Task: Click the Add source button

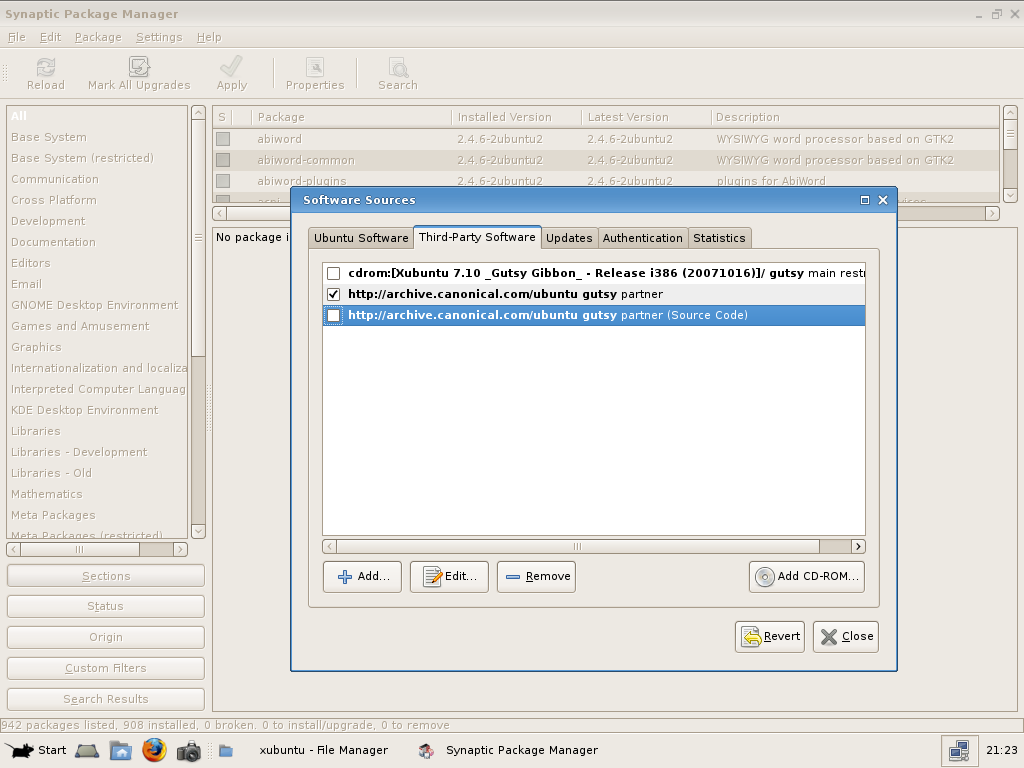Action: [362, 577]
